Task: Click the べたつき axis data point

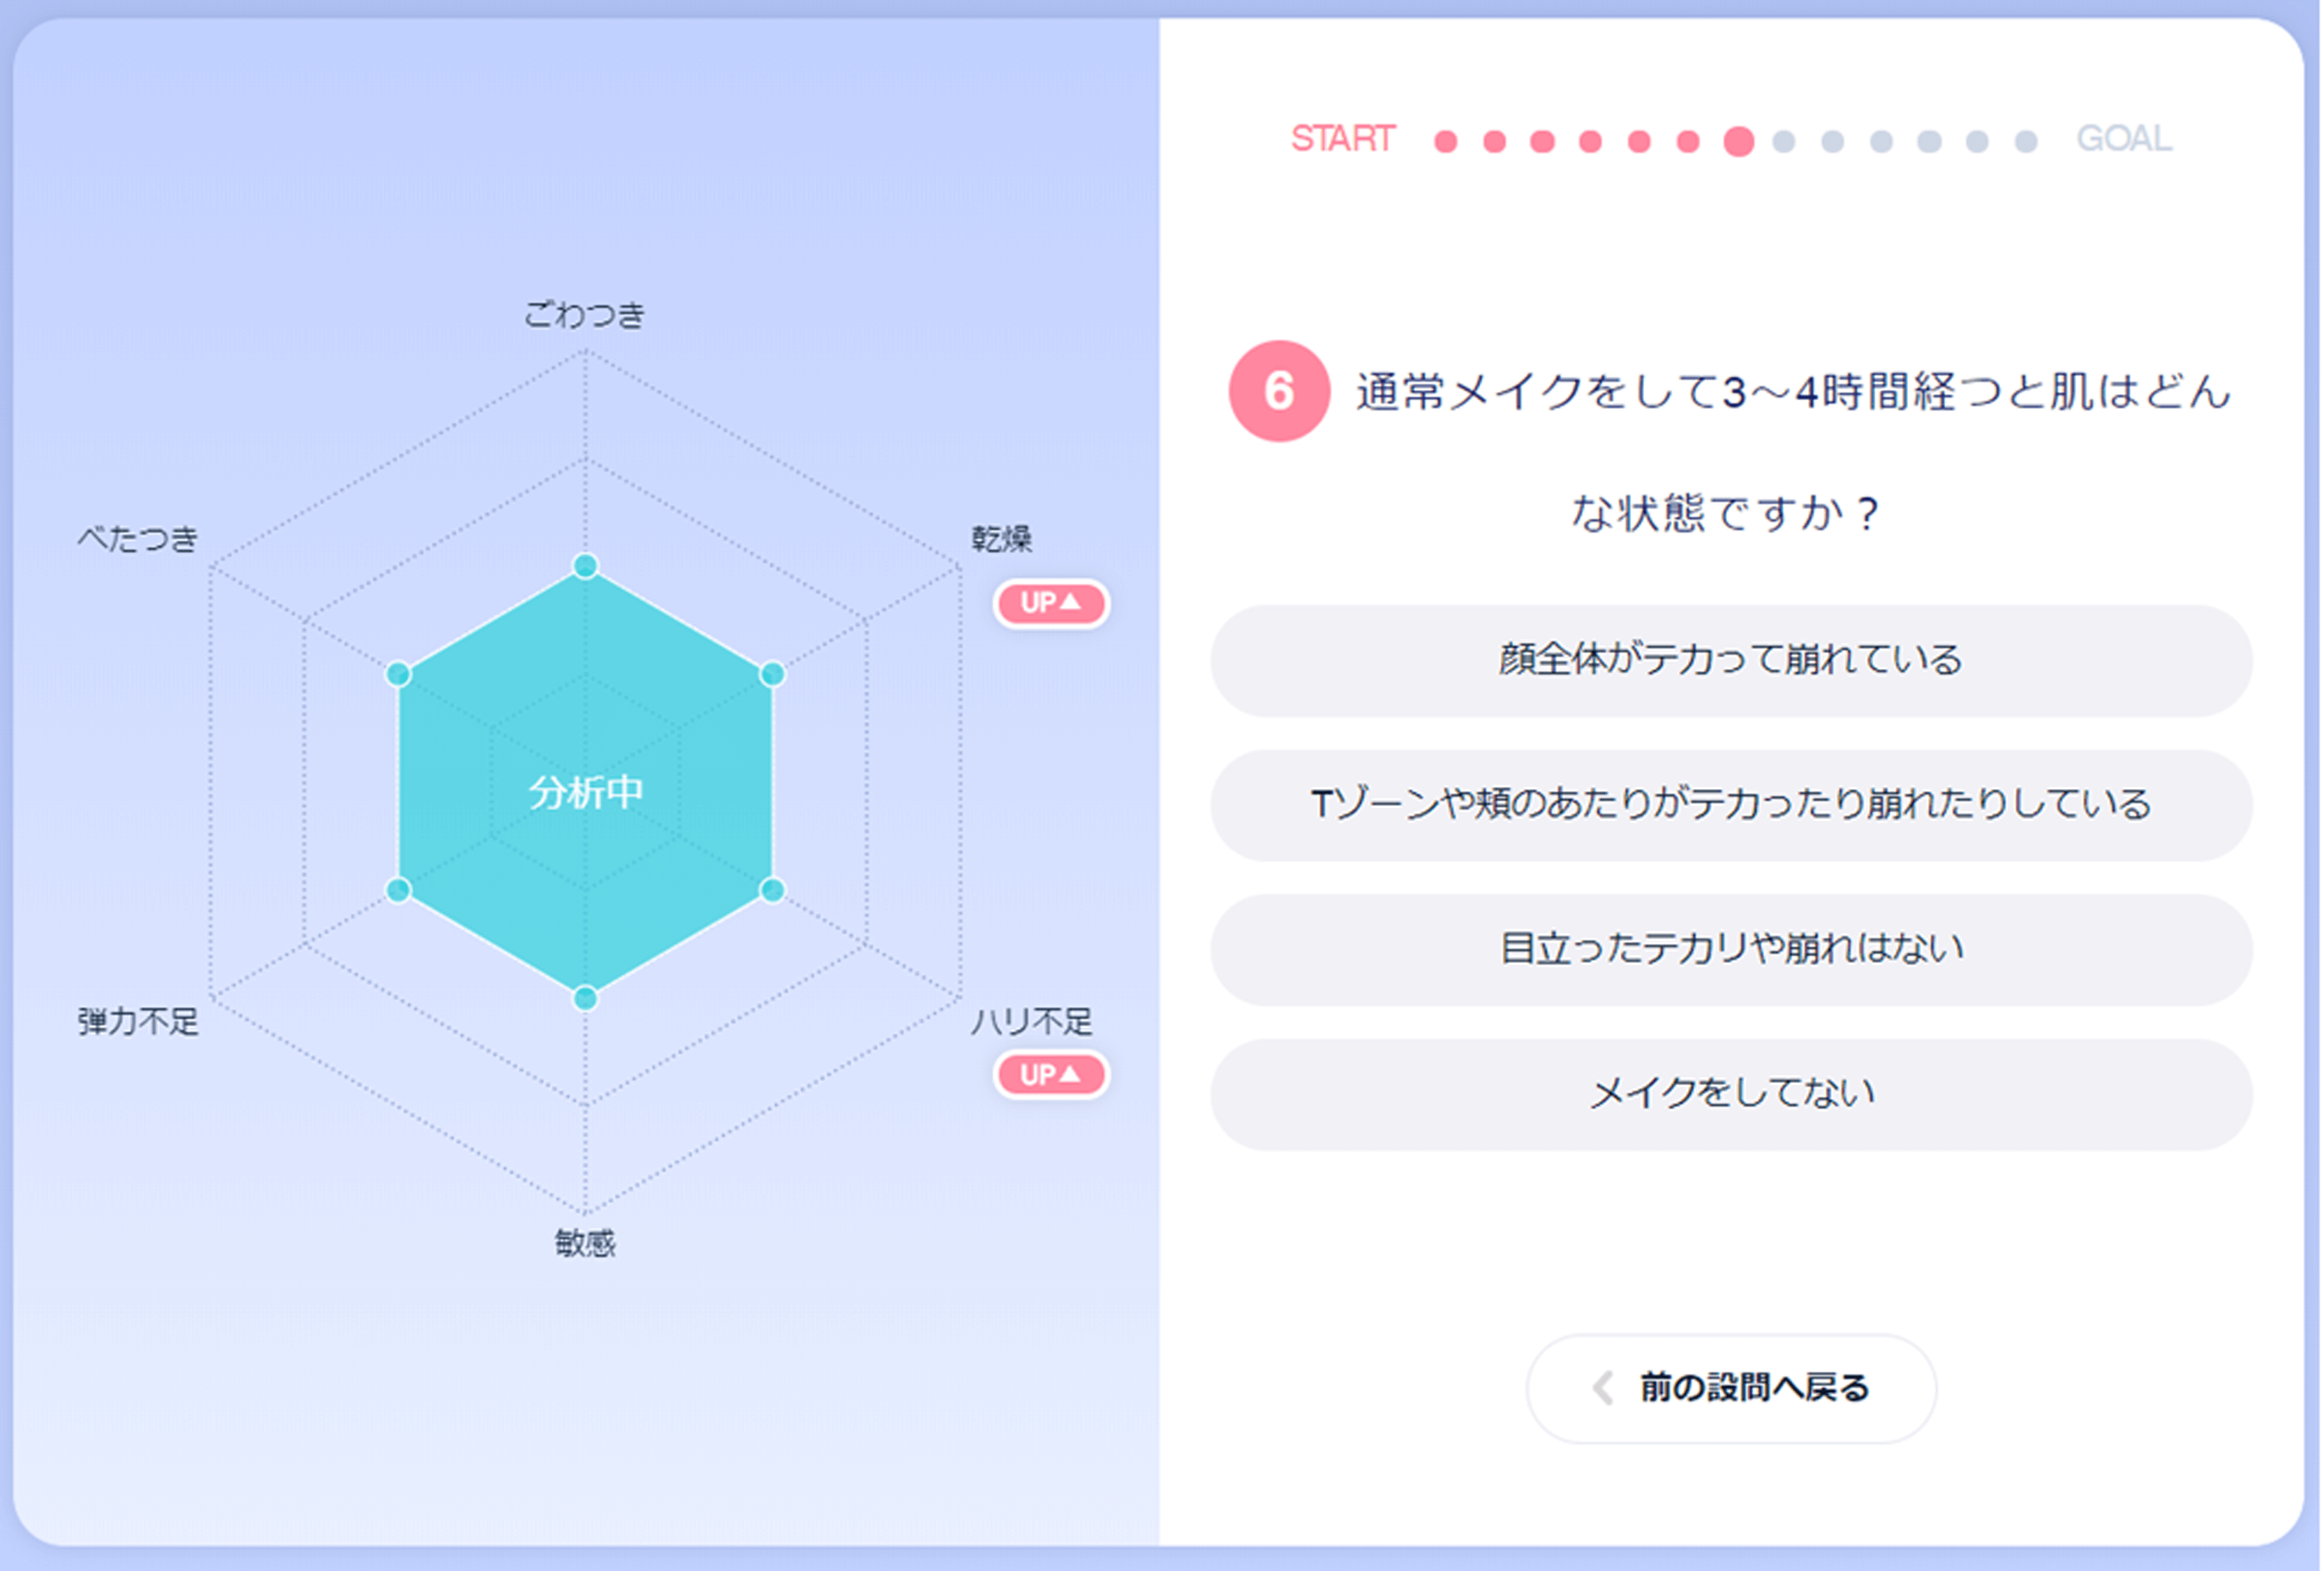Action: pyautogui.click(x=398, y=674)
